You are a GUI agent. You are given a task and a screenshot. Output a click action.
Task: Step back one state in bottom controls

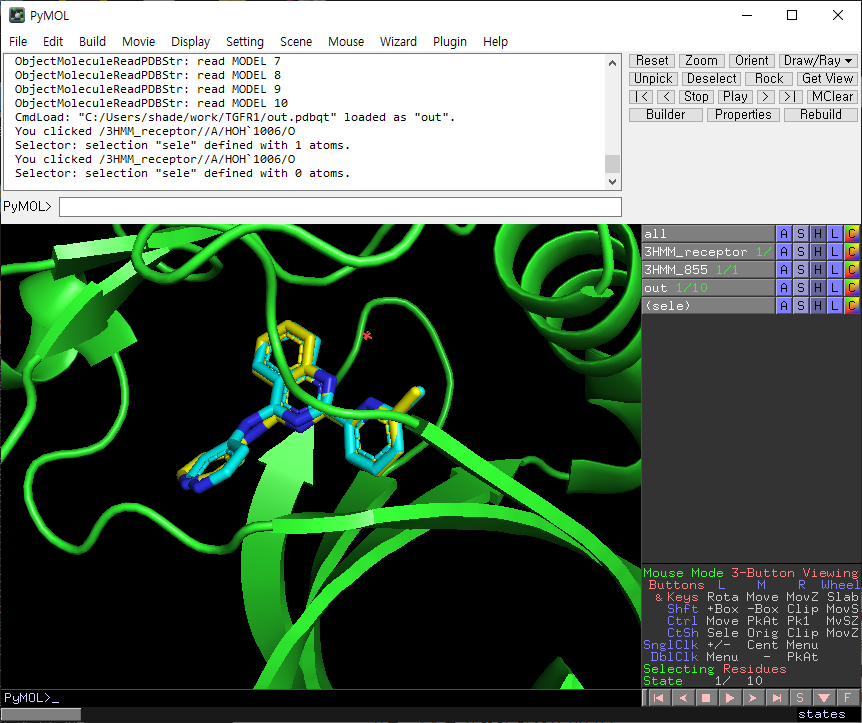point(682,698)
